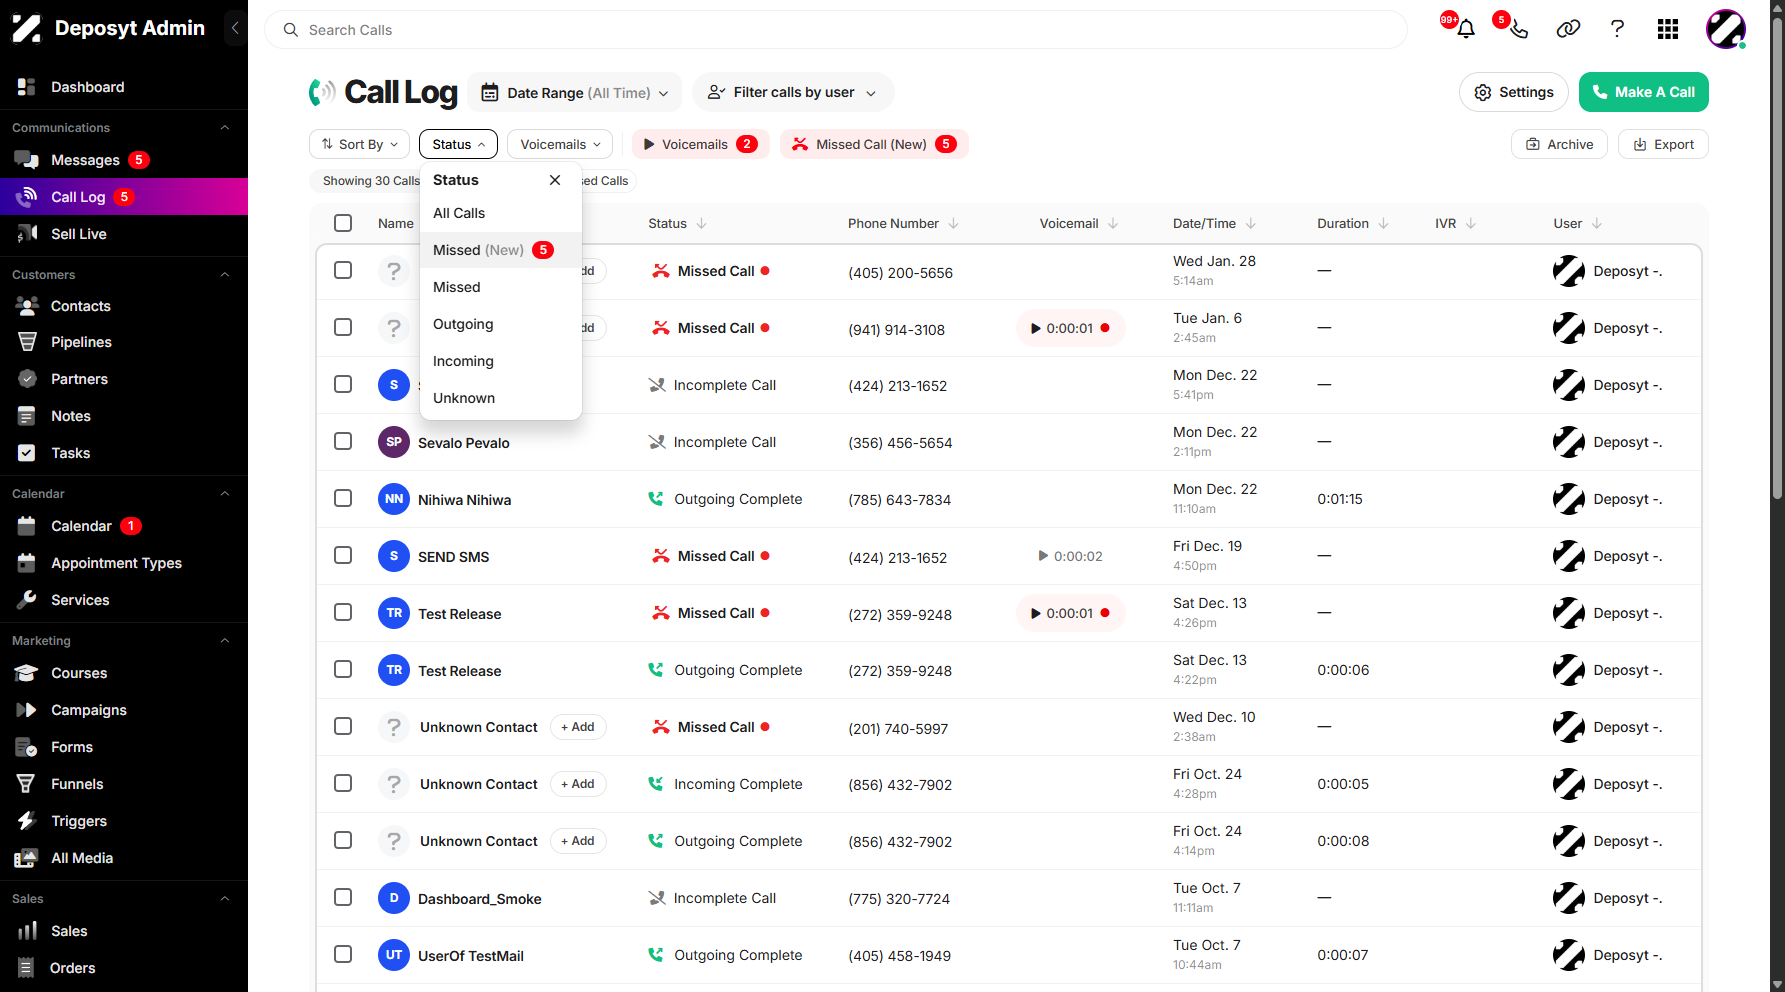This screenshot has height=992, width=1785.
Task: Choose Outgoing in Status menu
Action: [x=501, y=324]
